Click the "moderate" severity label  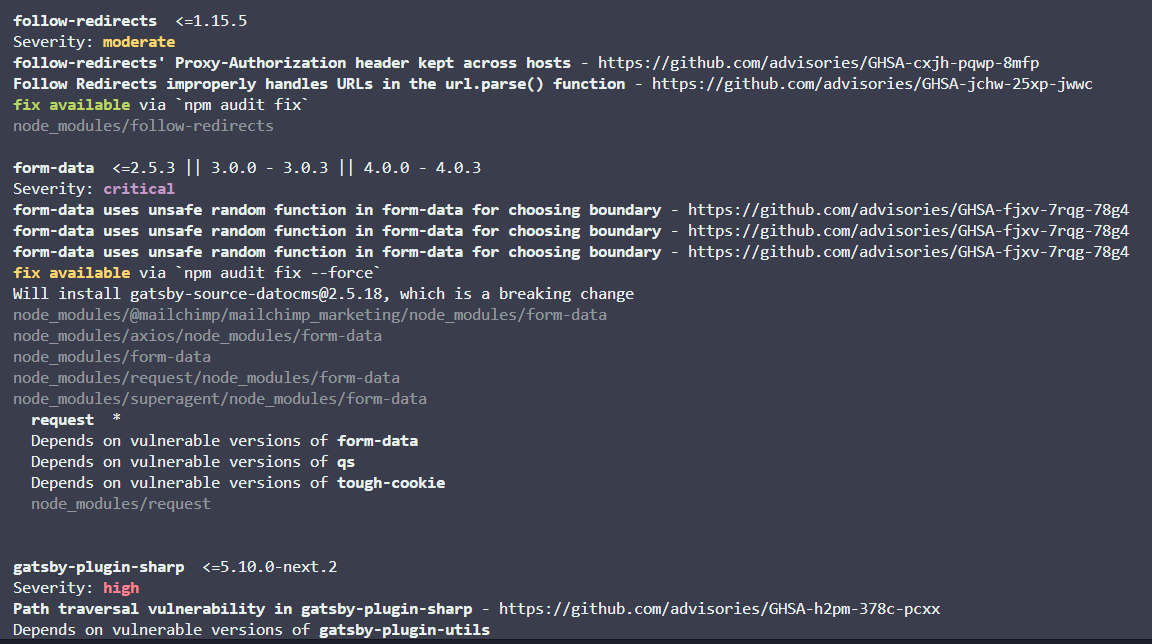pos(138,42)
